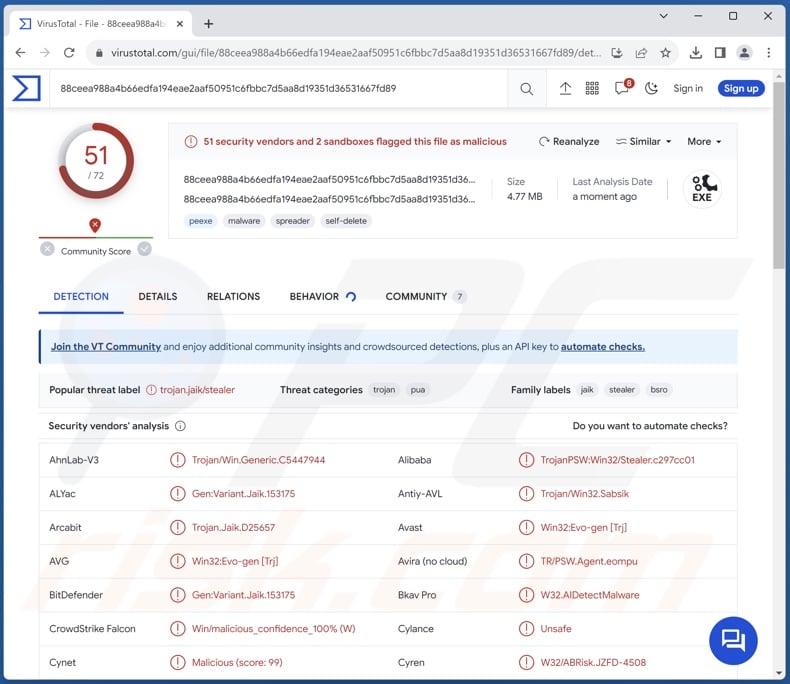
Task: Click the stealer family label chip
Action: [622, 390]
